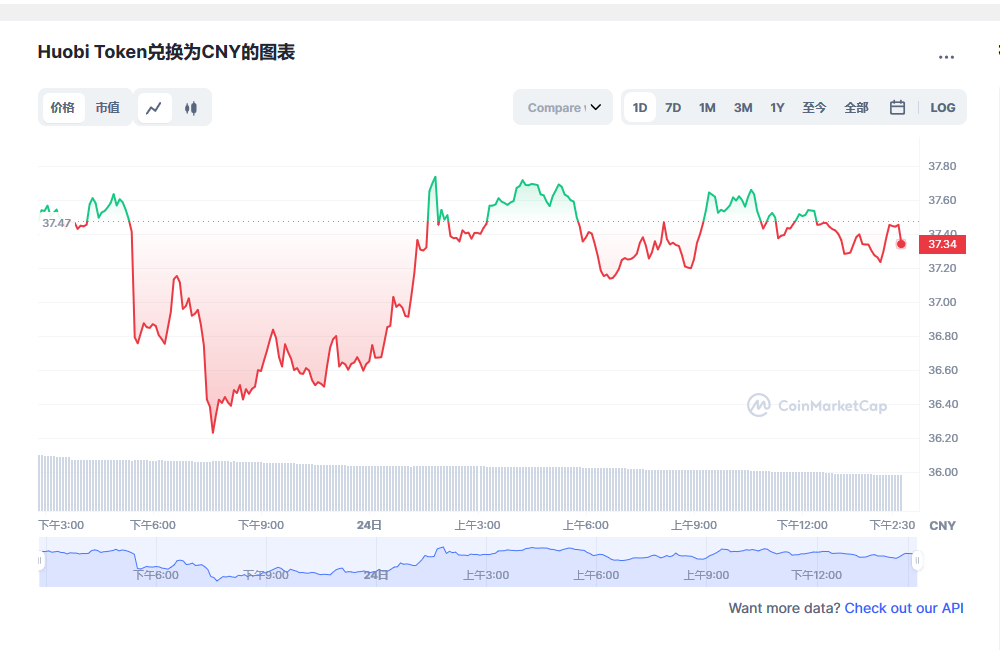1000x650 pixels.
Task: Click the 37.80 price axis label
Action: click(x=942, y=166)
